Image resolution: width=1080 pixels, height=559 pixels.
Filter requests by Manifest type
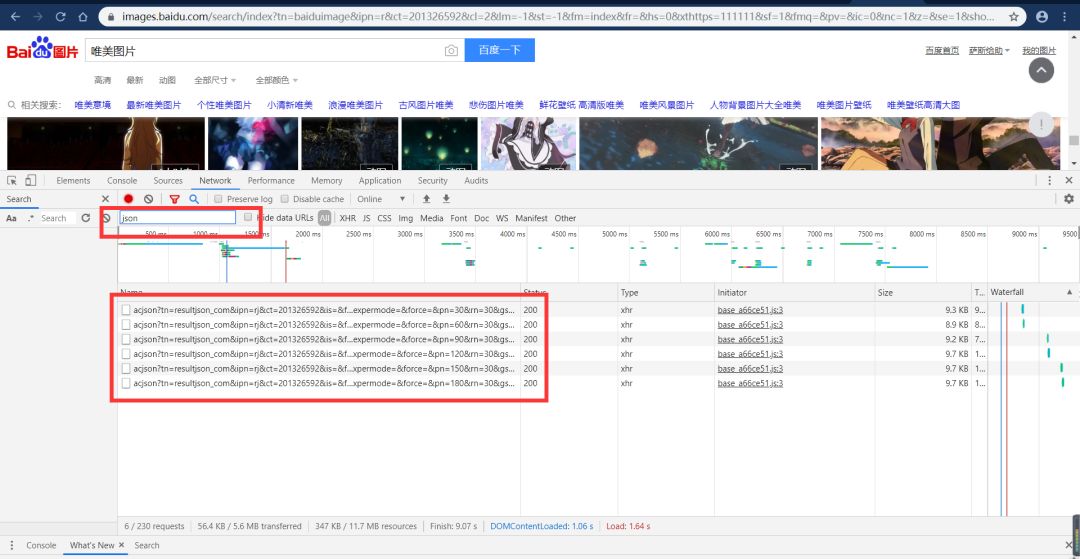coord(531,218)
